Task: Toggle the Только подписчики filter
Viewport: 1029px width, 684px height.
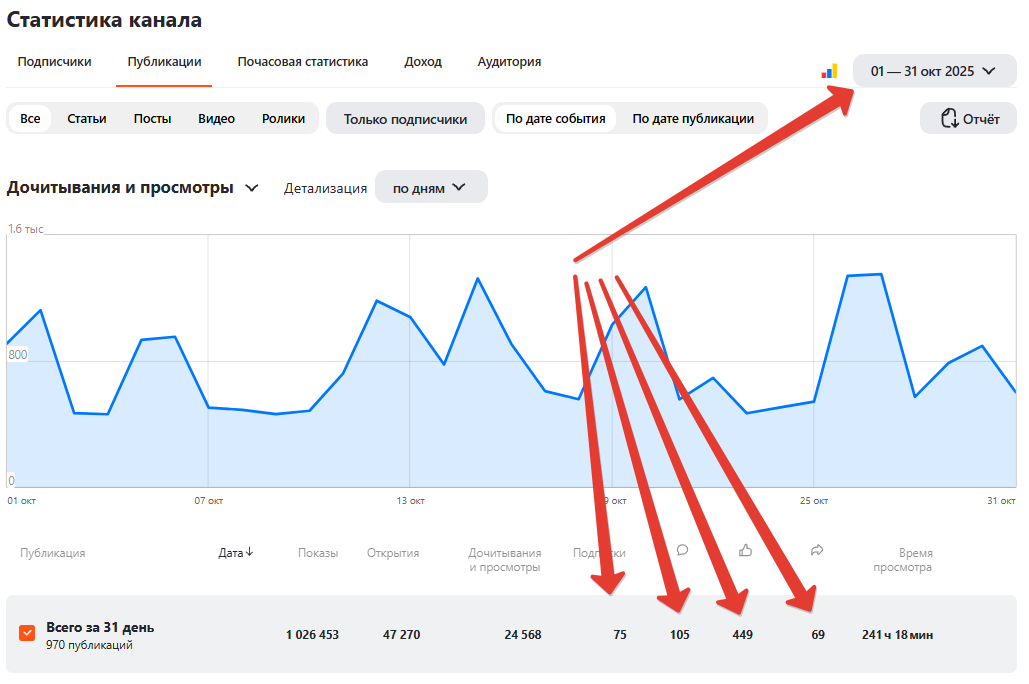Action: [x=406, y=119]
